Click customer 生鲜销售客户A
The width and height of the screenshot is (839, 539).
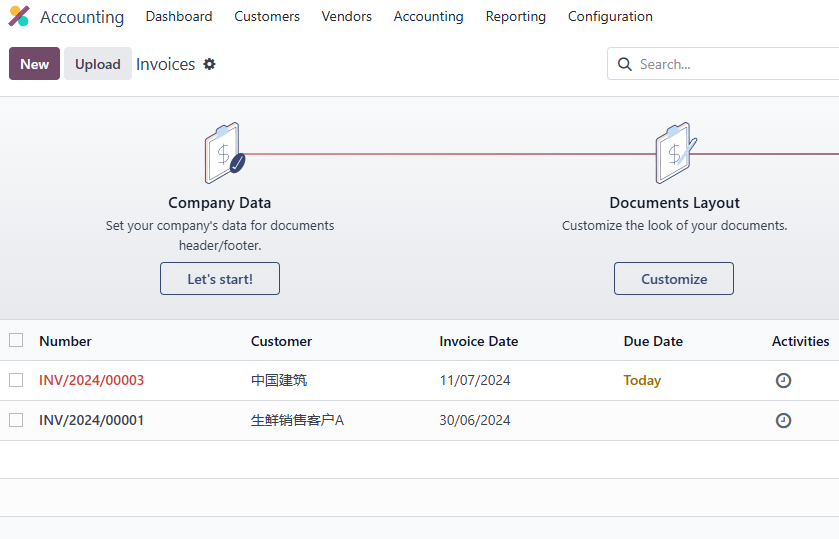tap(298, 420)
